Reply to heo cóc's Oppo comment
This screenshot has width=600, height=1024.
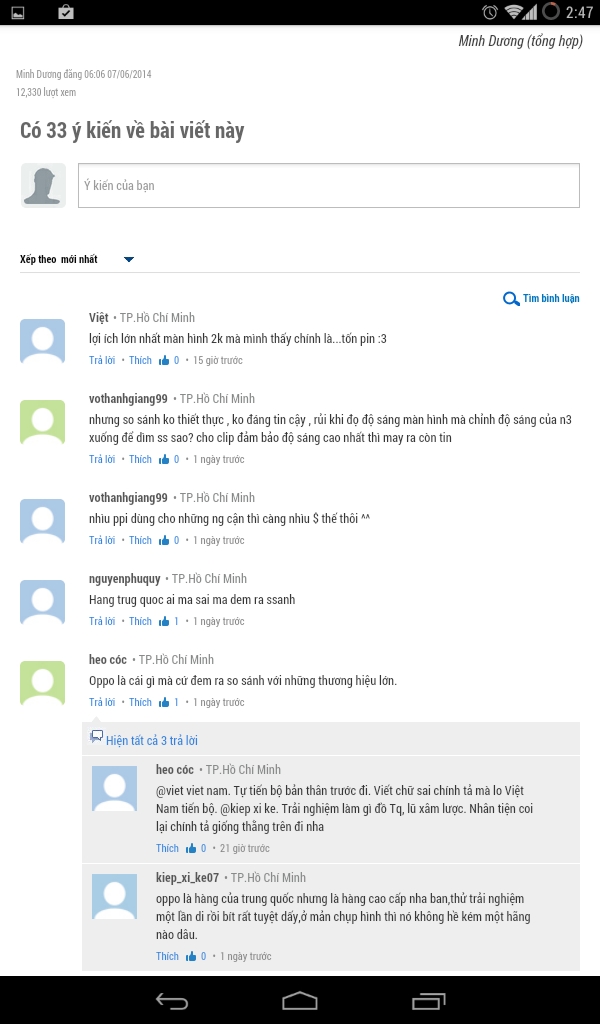[102, 702]
